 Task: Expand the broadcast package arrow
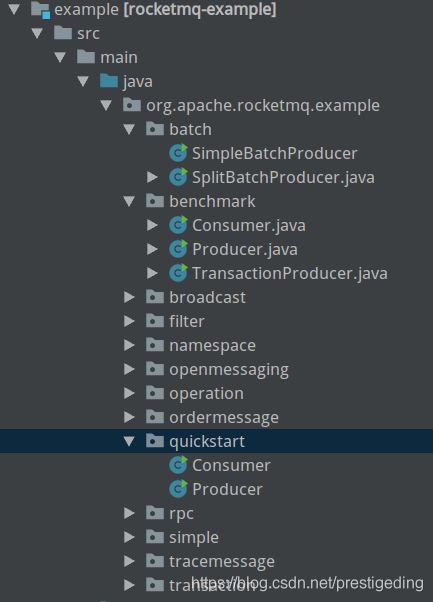(129, 297)
